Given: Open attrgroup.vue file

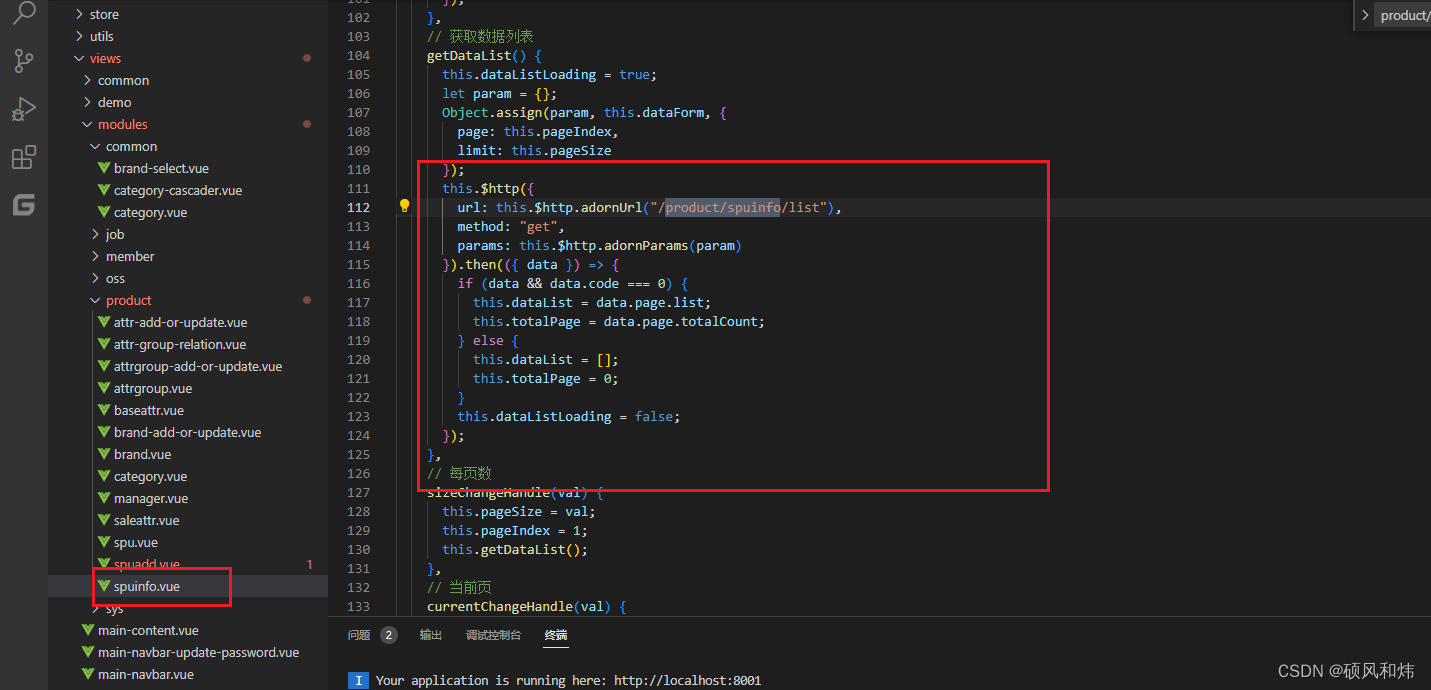Looking at the screenshot, I should (153, 388).
